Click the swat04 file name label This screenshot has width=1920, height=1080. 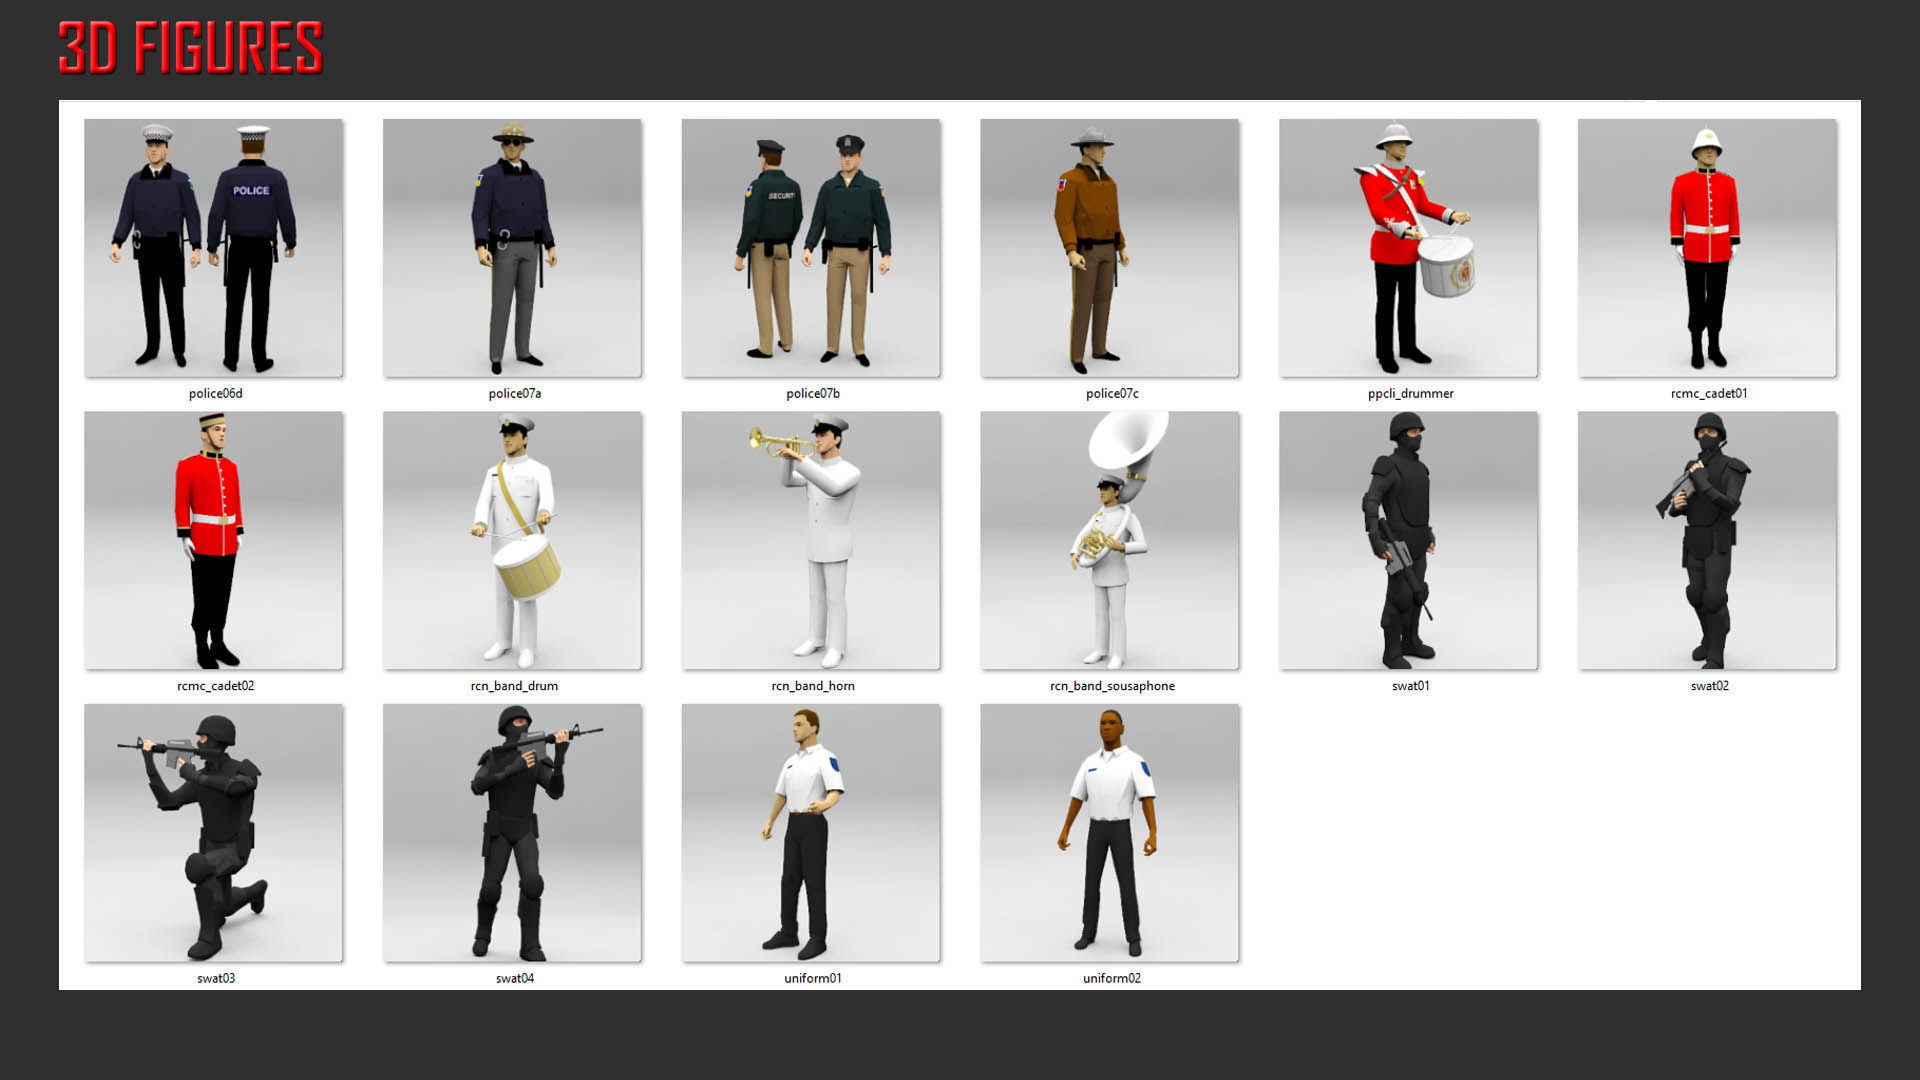pos(515,979)
